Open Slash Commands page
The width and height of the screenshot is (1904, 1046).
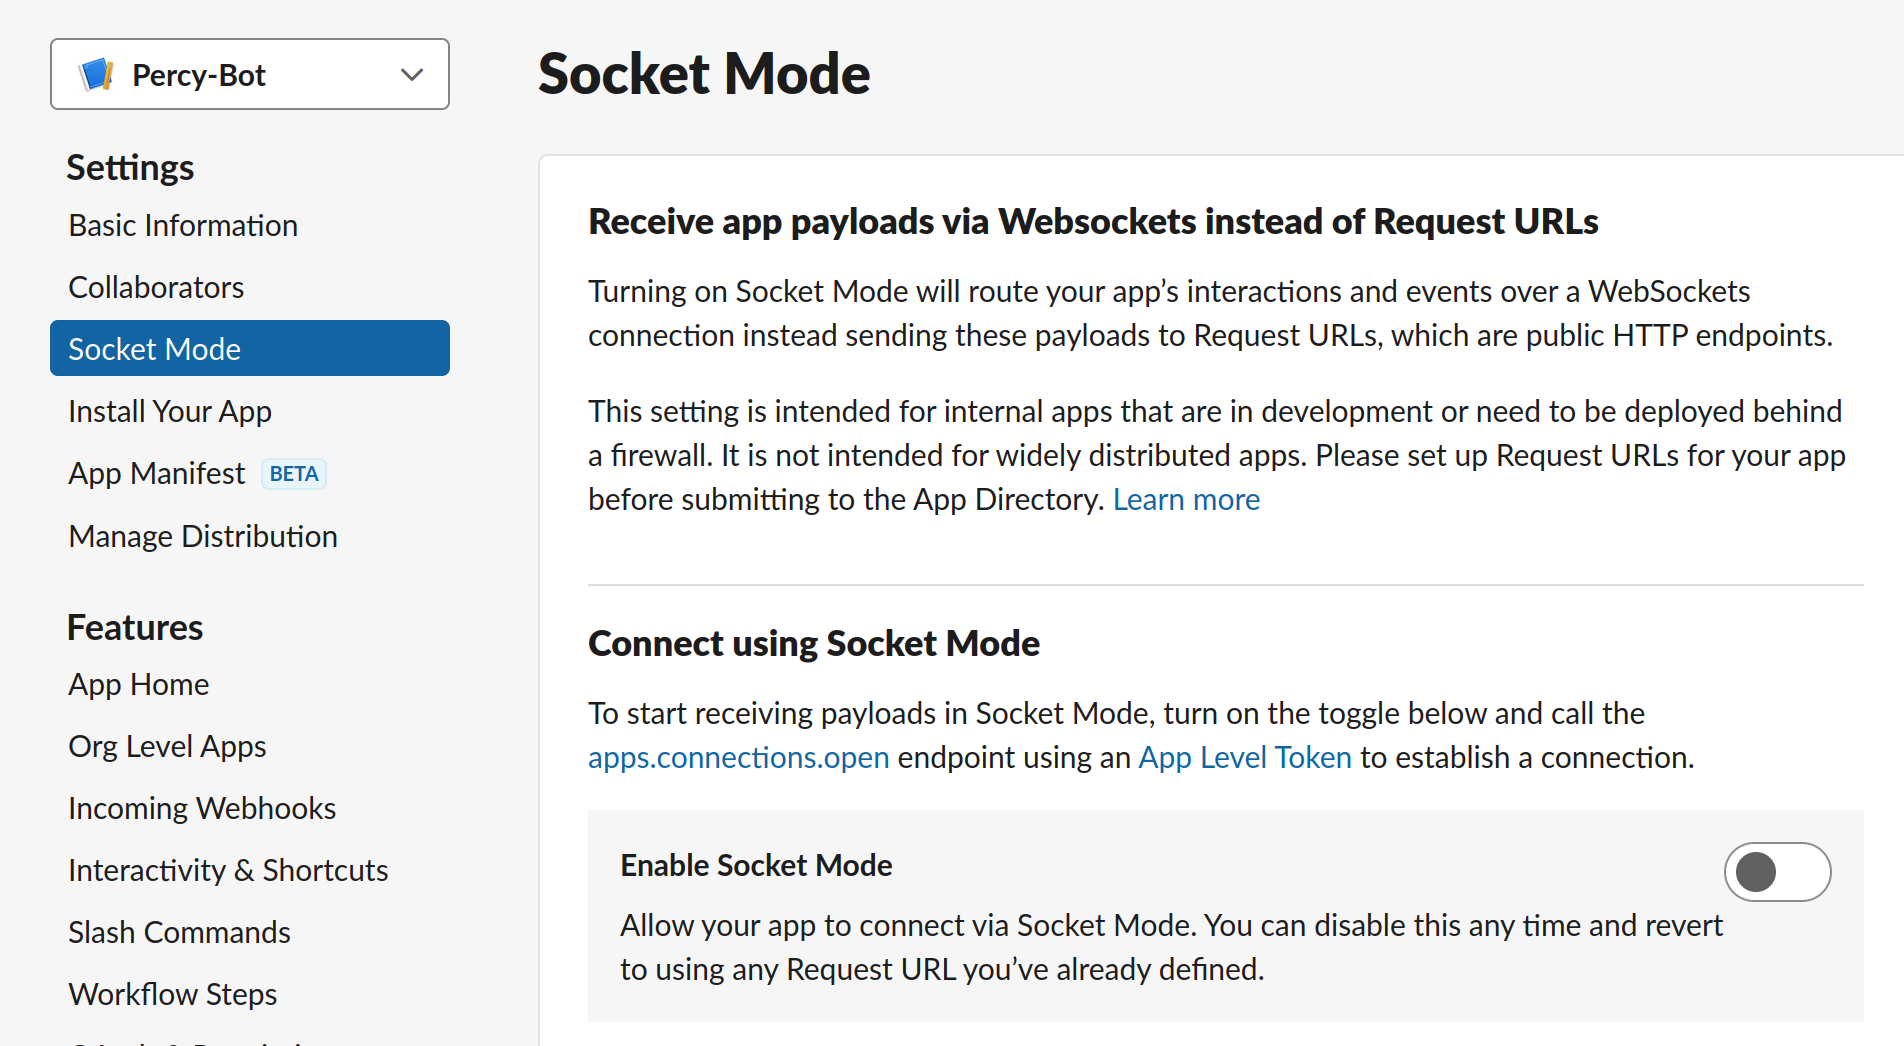[x=179, y=932]
